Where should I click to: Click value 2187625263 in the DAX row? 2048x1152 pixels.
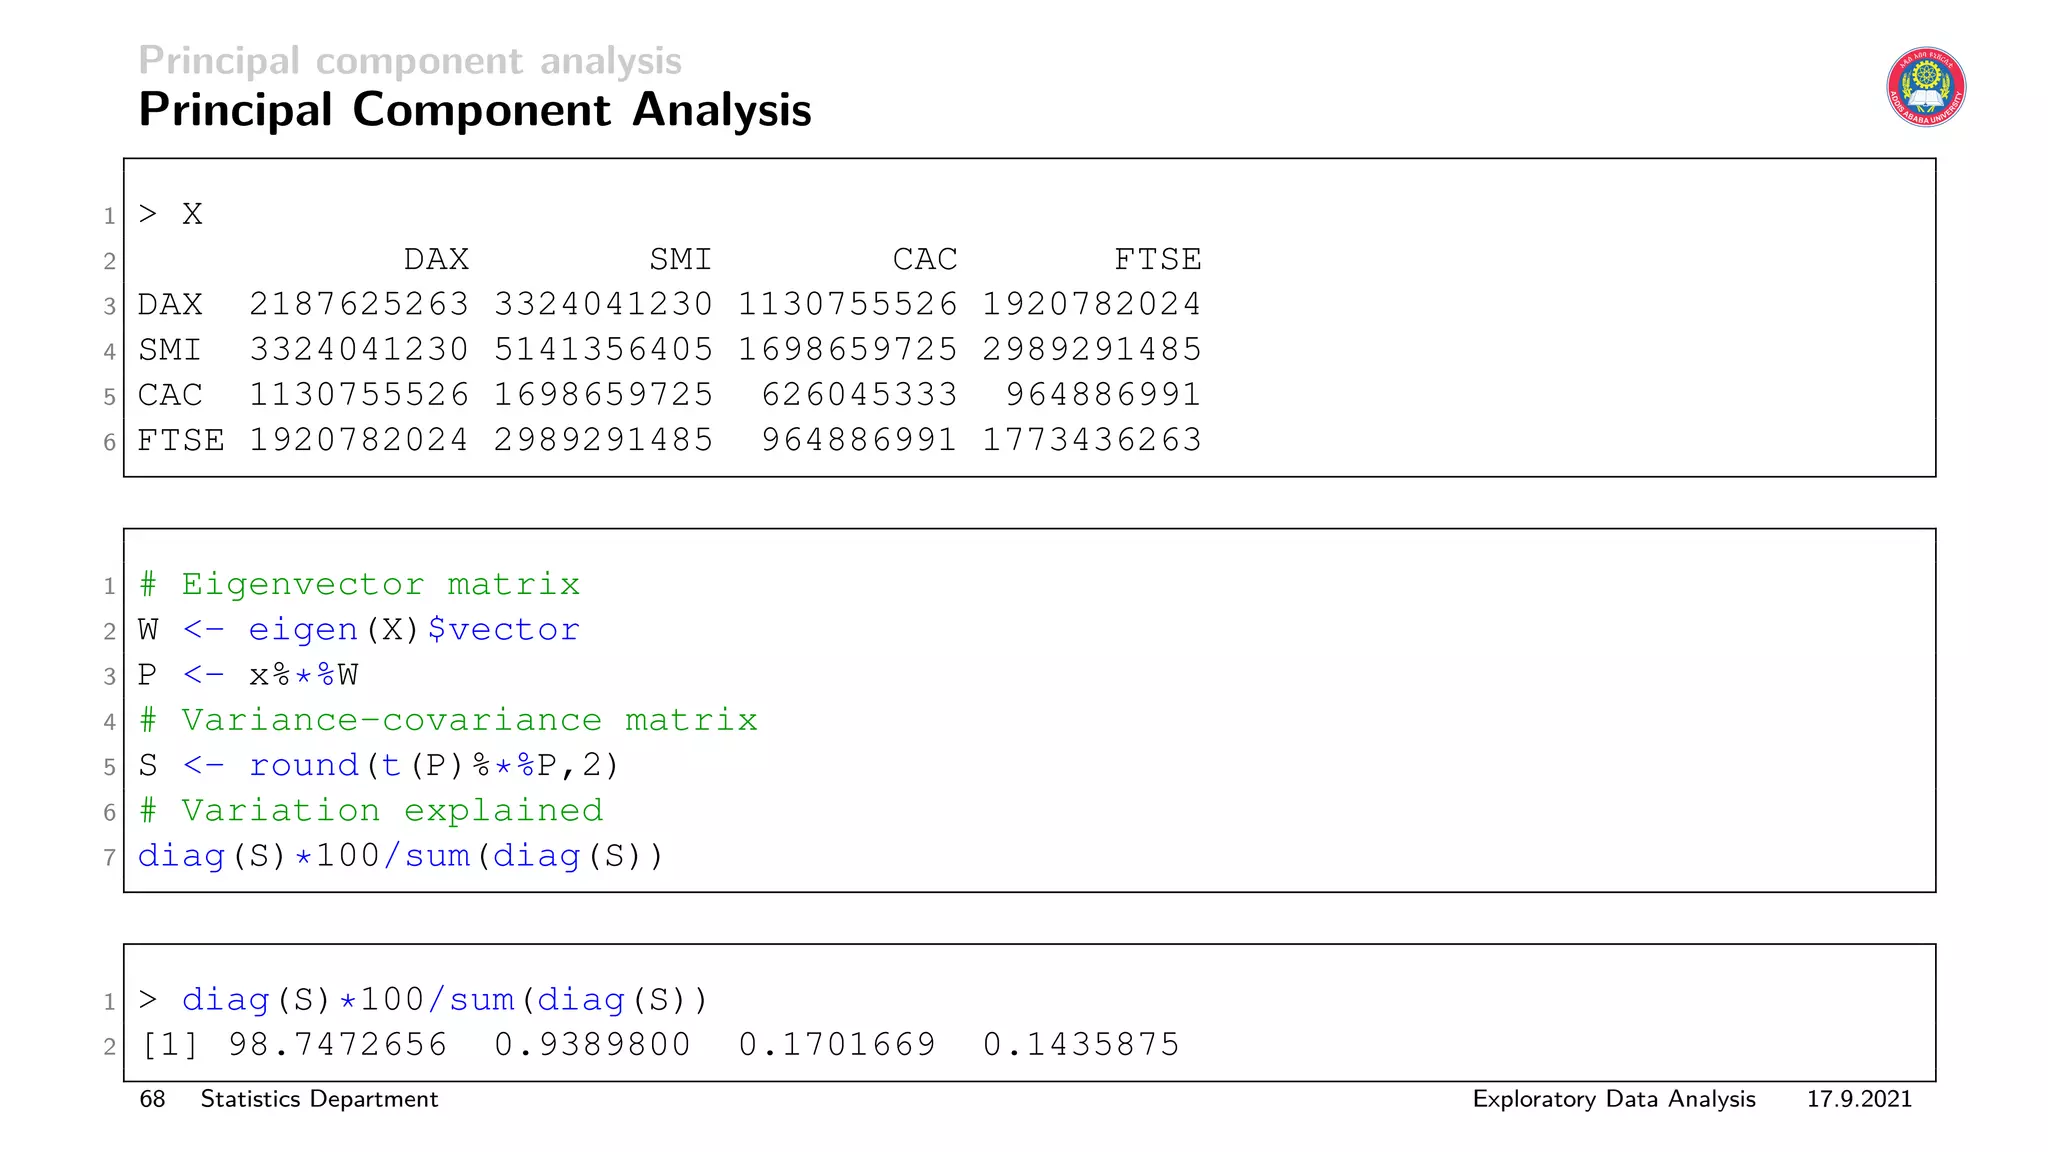tap(359, 304)
